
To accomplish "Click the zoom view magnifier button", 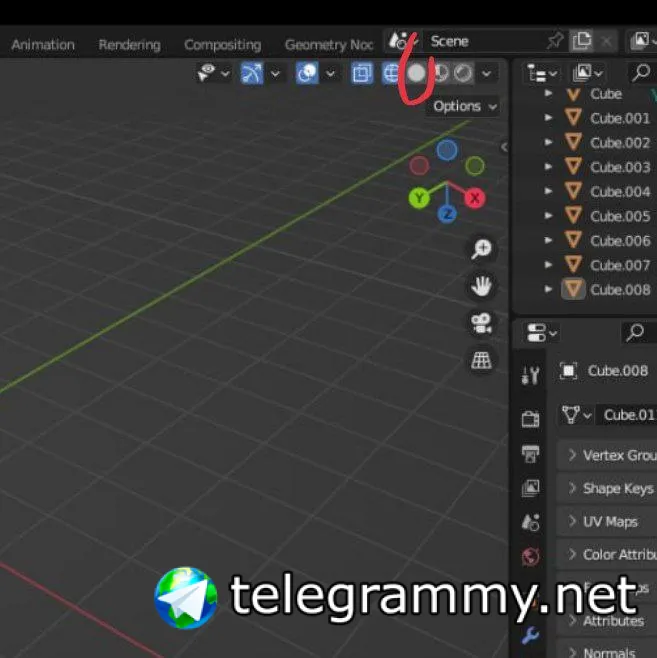I will pos(482,250).
